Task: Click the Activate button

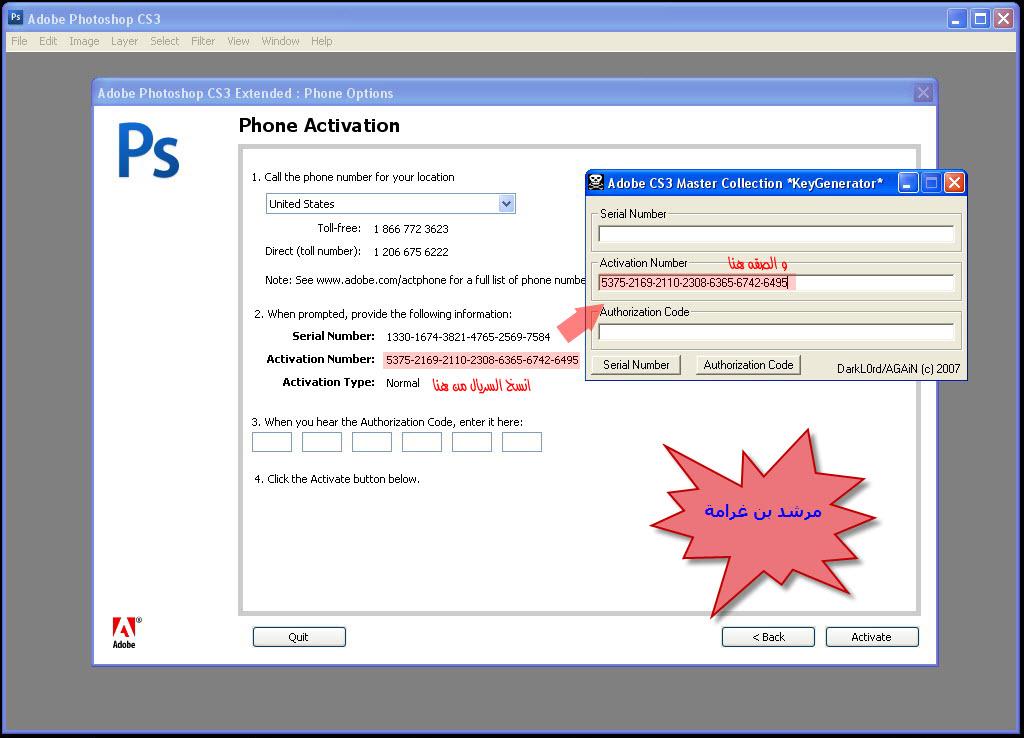Action: pos(872,637)
